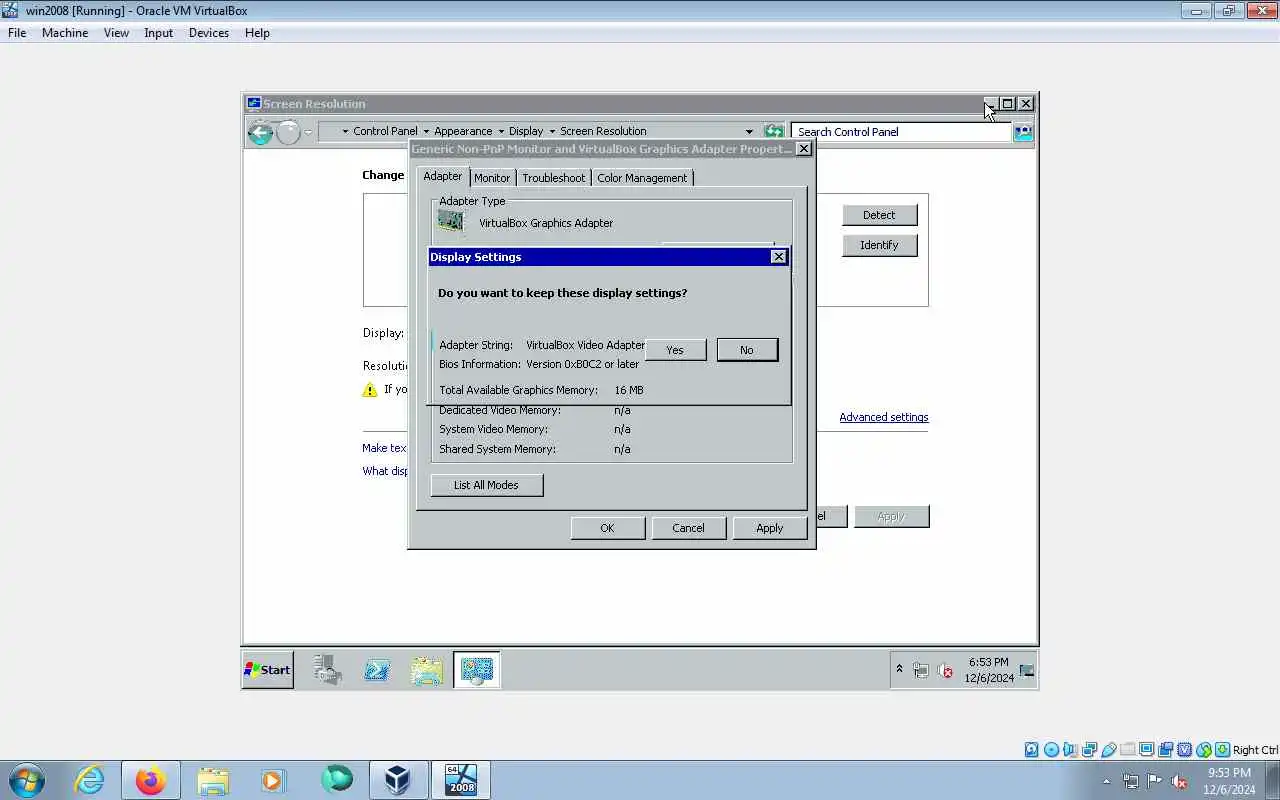1280x800 pixels.
Task: Open Explorer folder icon in guest taskbar
Action: click(x=427, y=670)
